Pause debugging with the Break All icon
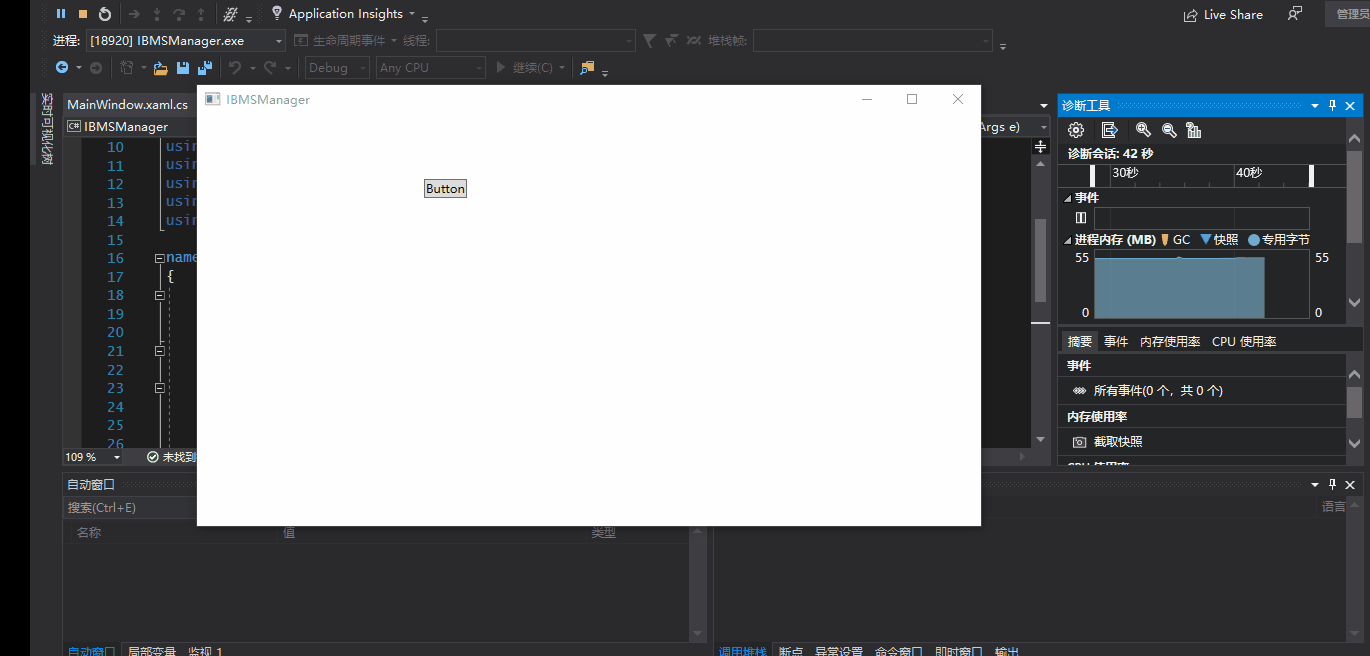Screen dimensions: 1370x656 61,14
